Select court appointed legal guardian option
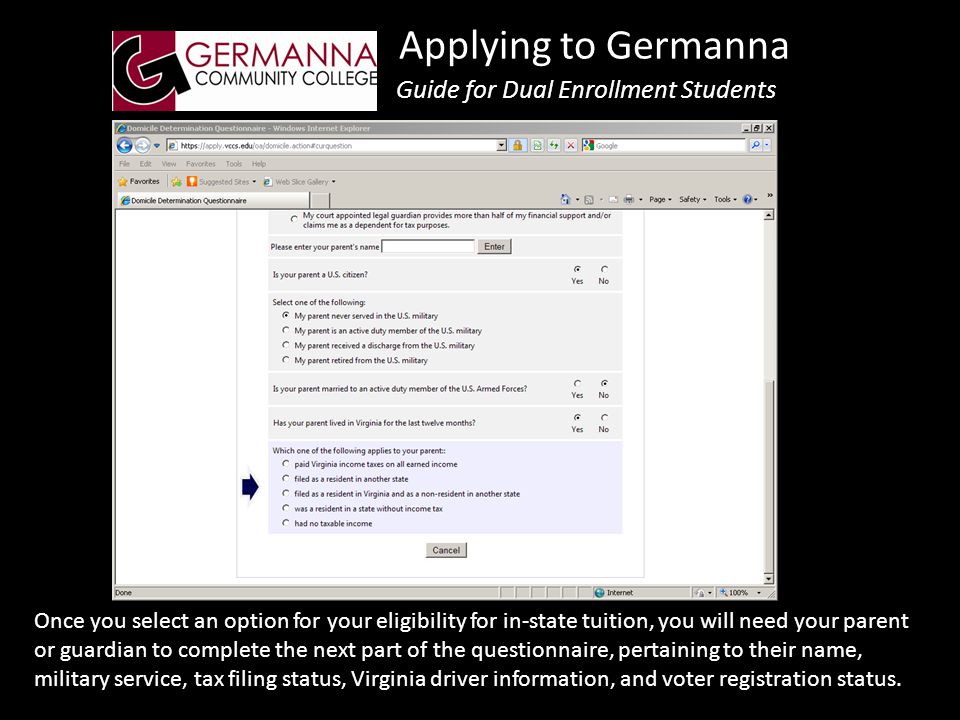 point(294,219)
